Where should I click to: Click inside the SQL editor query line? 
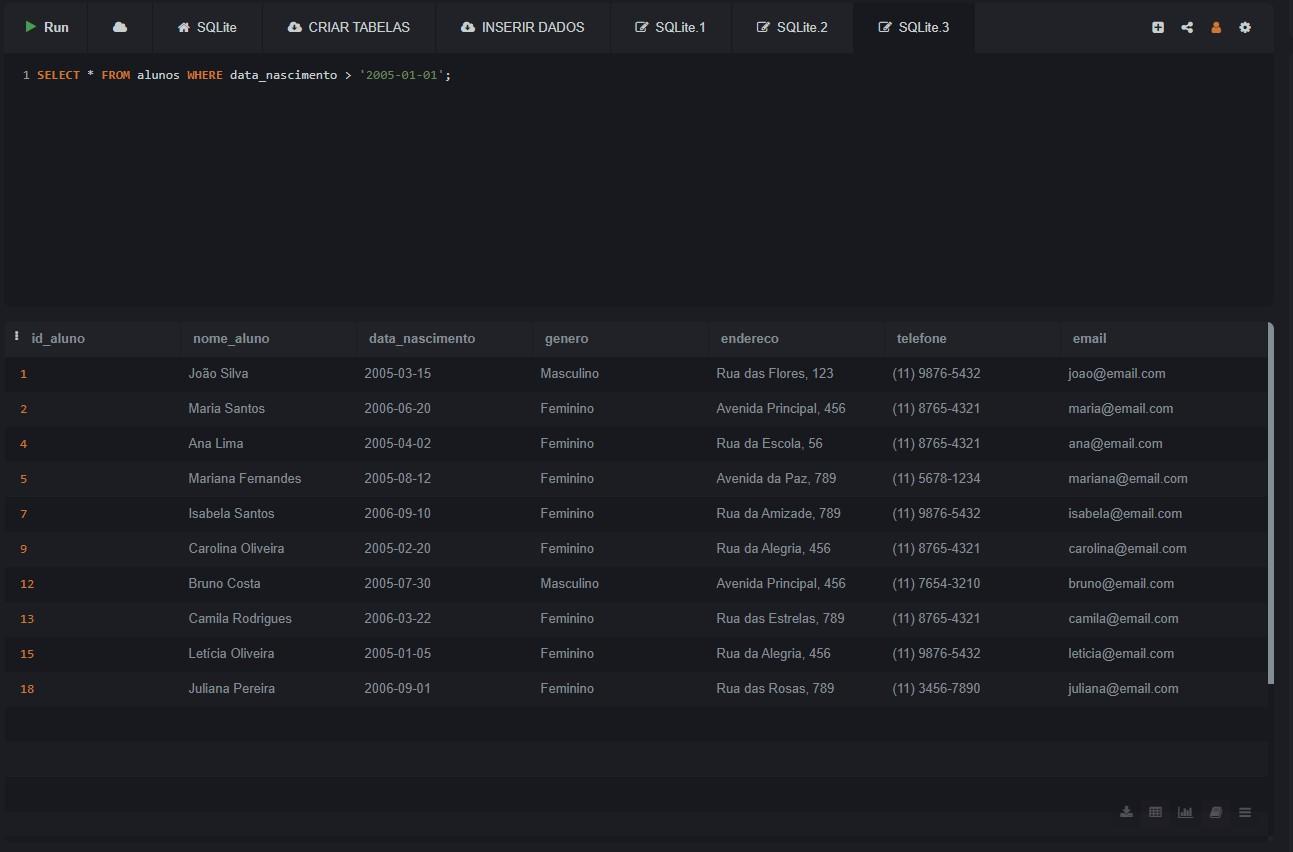pos(244,75)
